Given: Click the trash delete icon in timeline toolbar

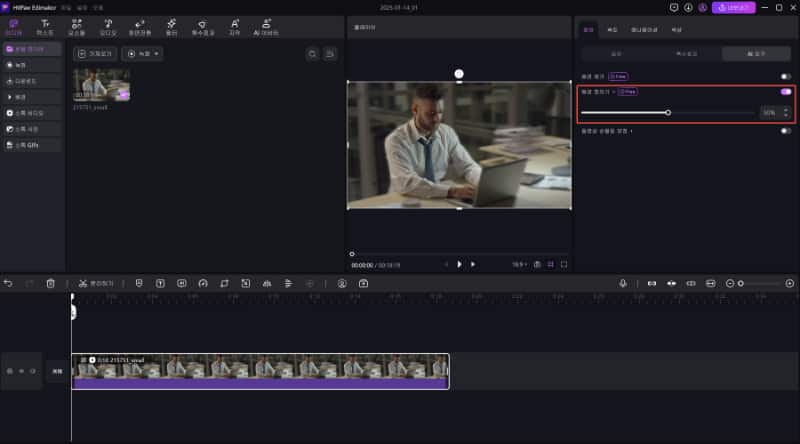Looking at the screenshot, I should tap(50, 283).
